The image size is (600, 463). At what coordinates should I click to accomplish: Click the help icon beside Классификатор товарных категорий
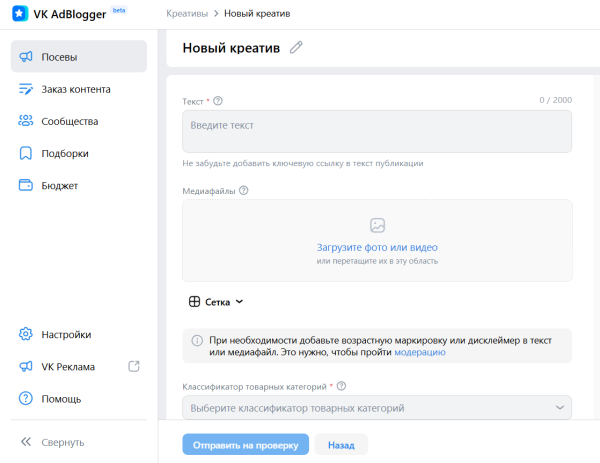(342, 386)
